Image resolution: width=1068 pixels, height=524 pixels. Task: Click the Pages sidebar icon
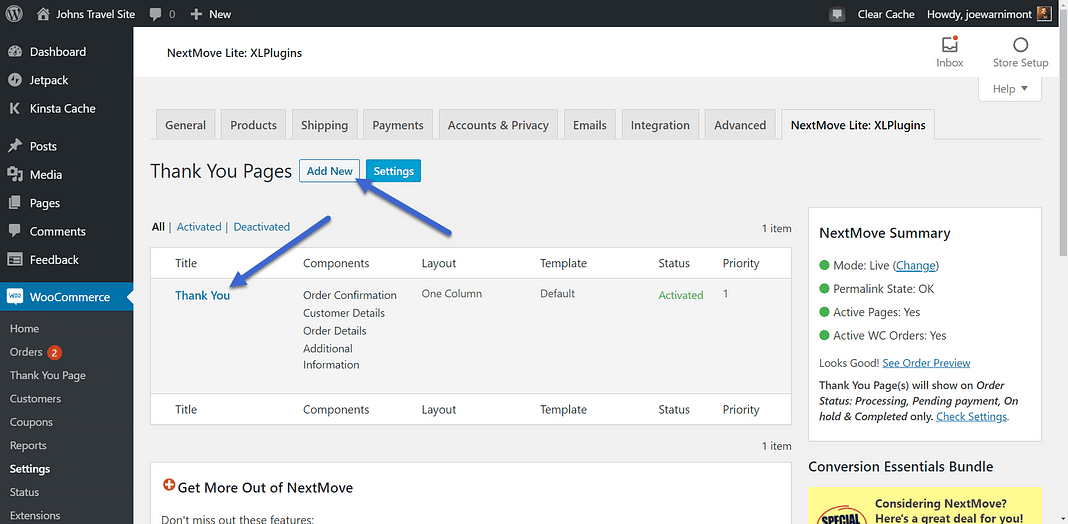click(x=14, y=203)
